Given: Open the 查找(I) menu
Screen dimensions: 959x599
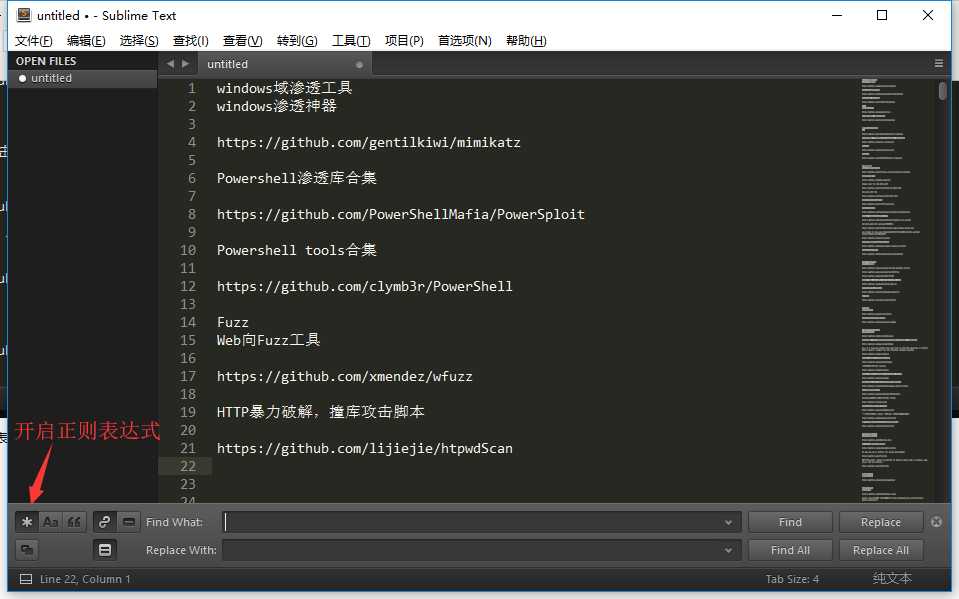Looking at the screenshot, I should click(x=190, y=40).
